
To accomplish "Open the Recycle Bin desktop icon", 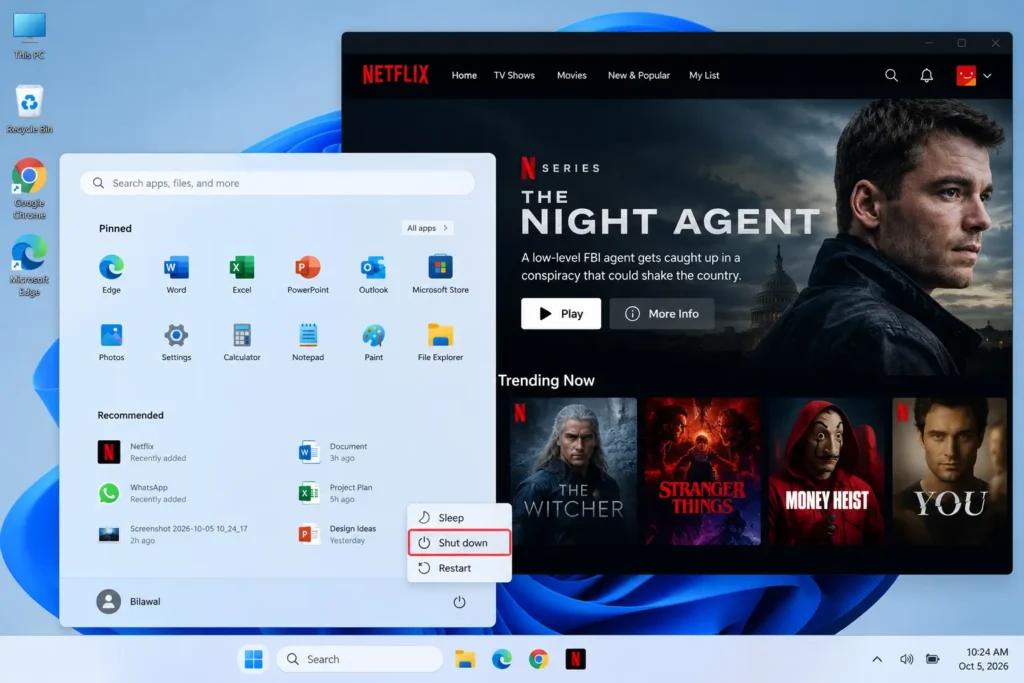I will 29,109.
